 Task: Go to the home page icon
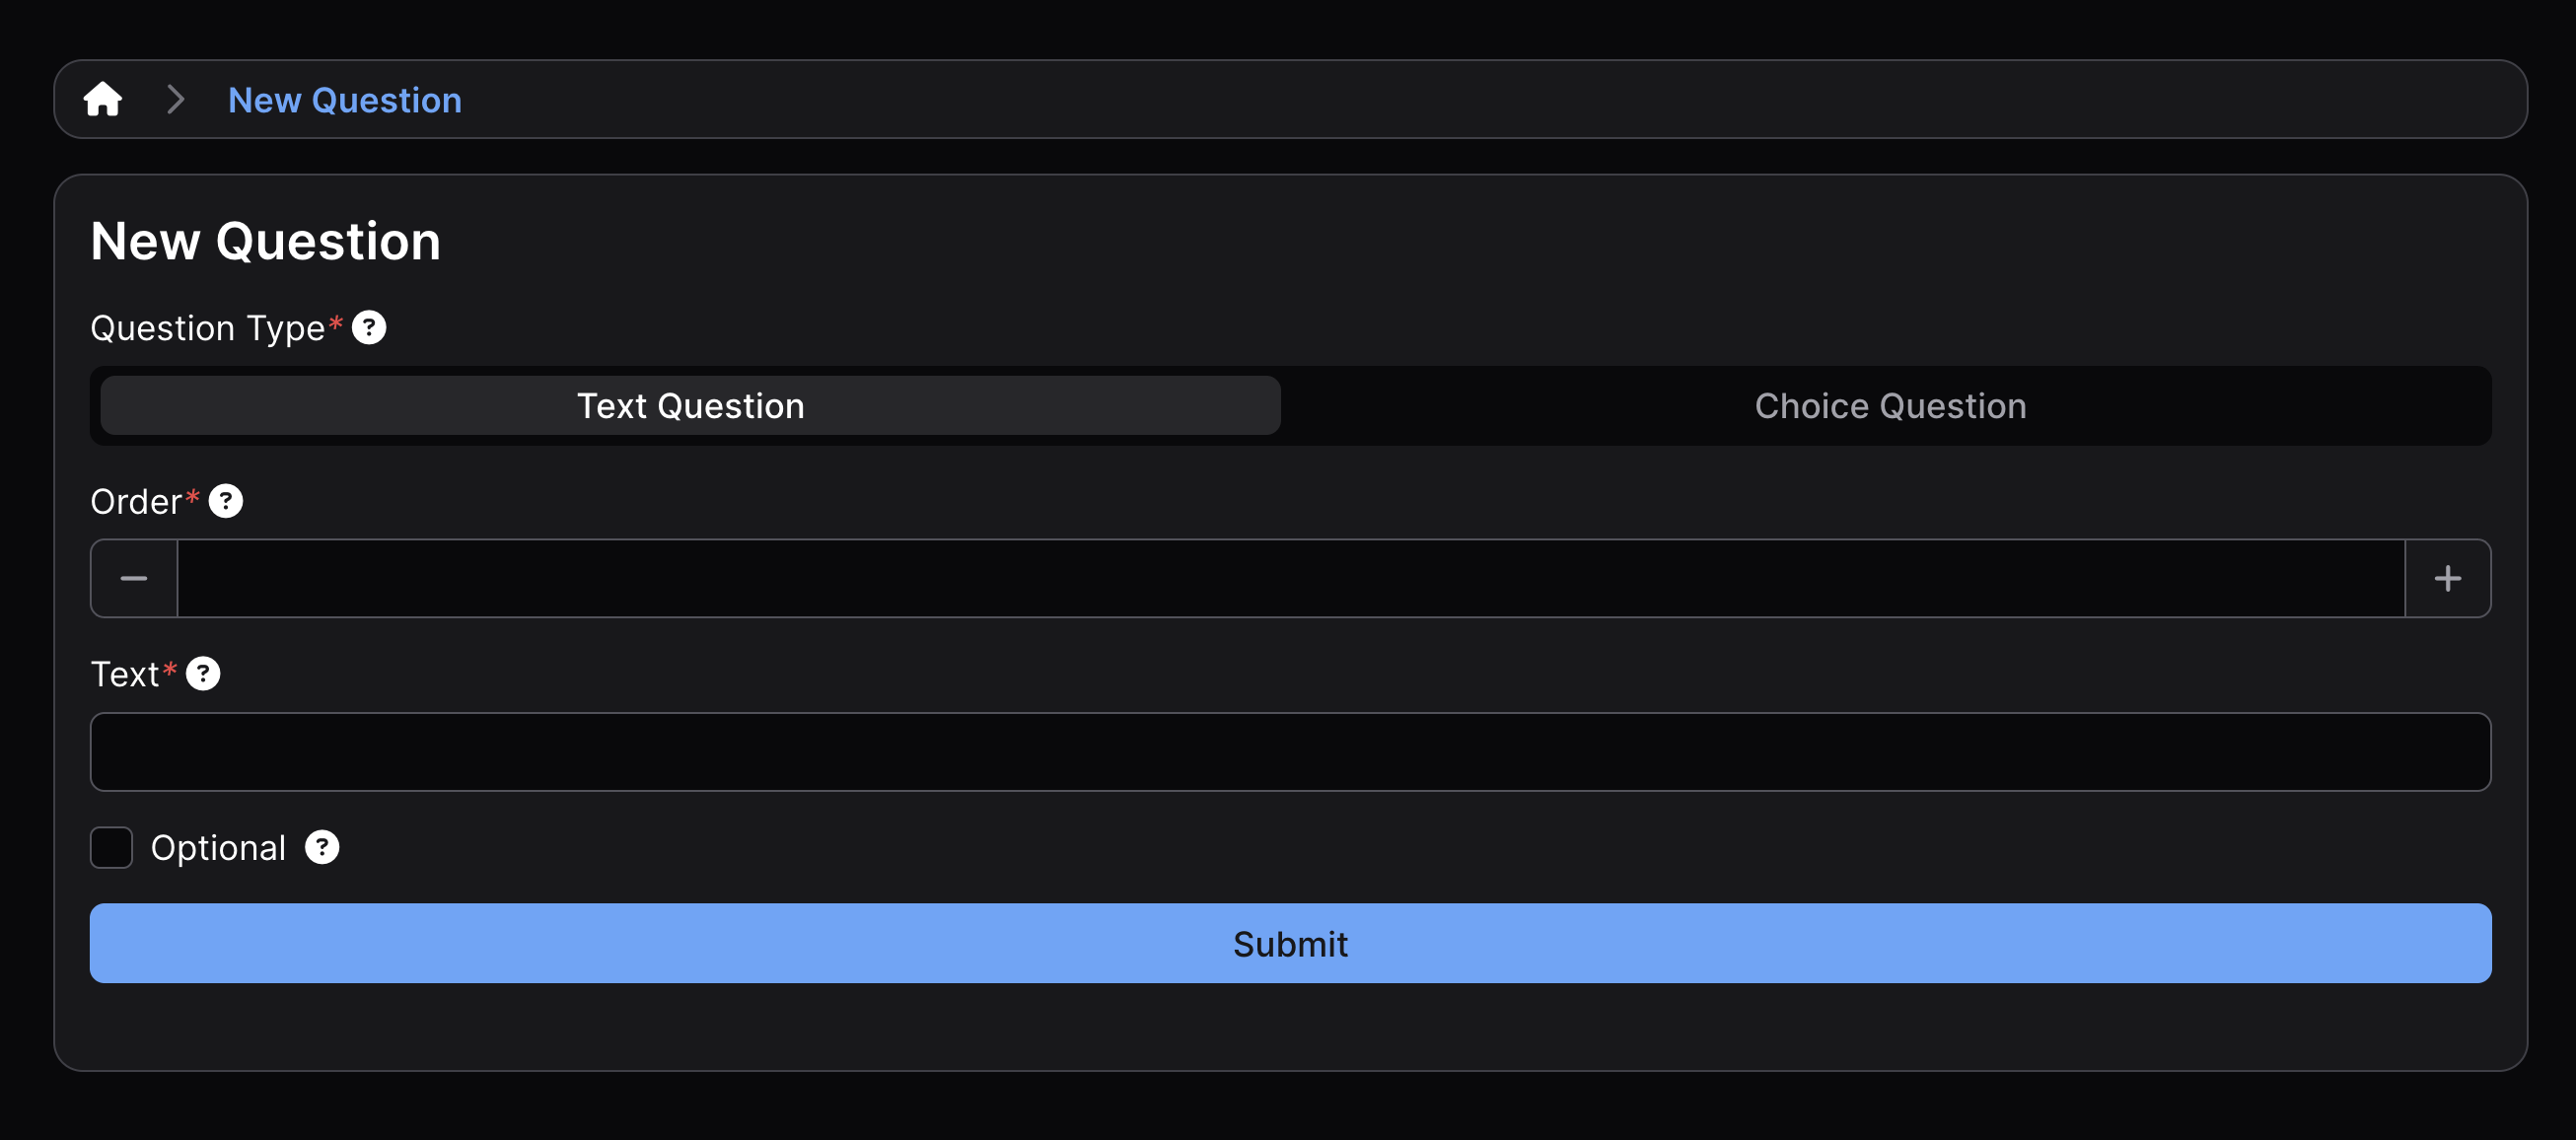tap(103, 100)
